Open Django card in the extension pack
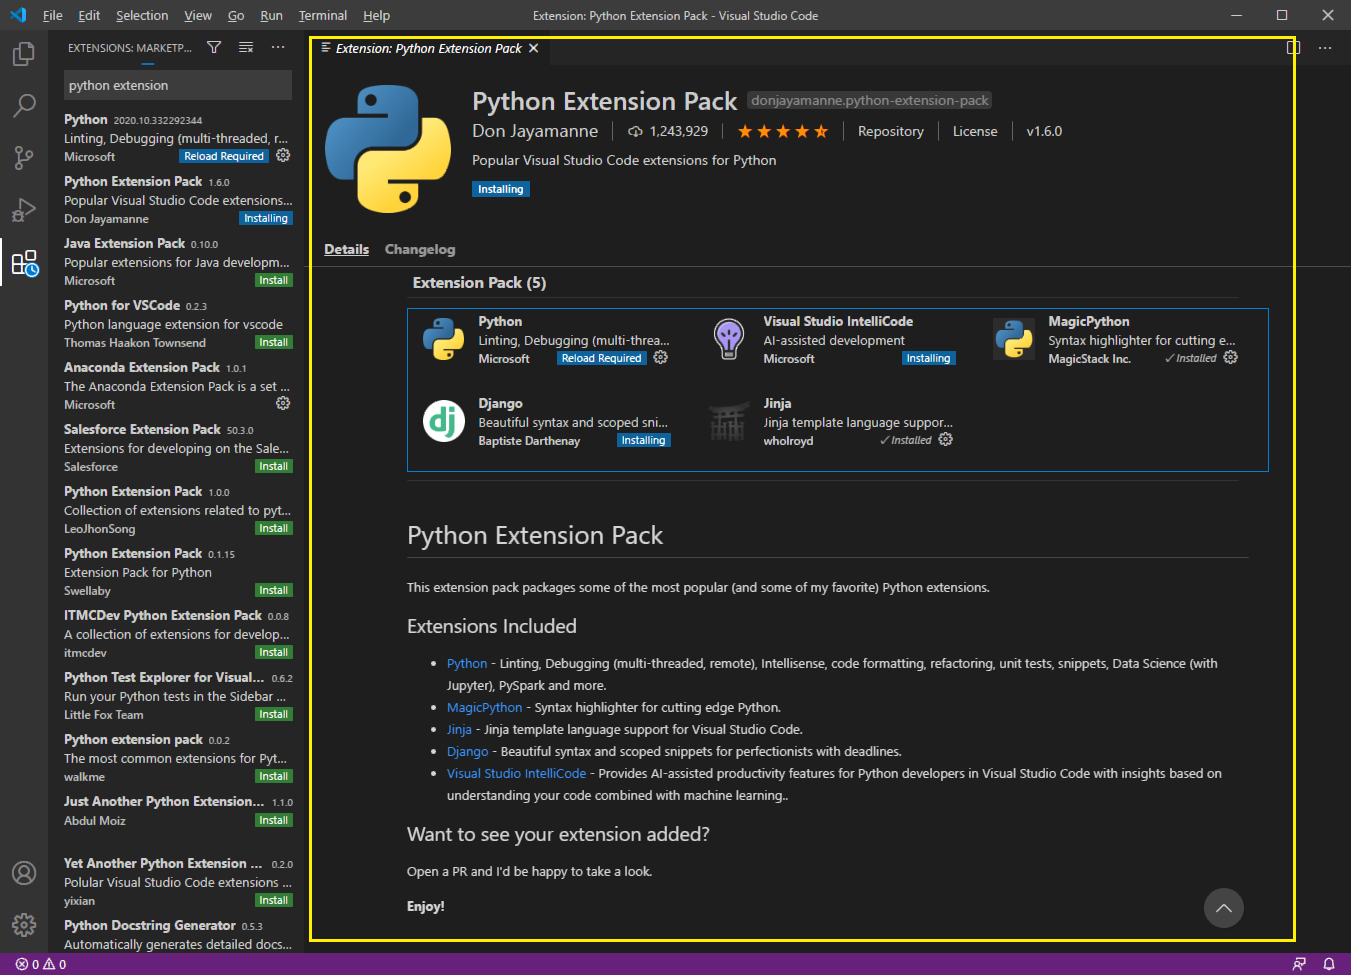The width and height of the screenshot is (1351, 975). click(x=548, y=422)
